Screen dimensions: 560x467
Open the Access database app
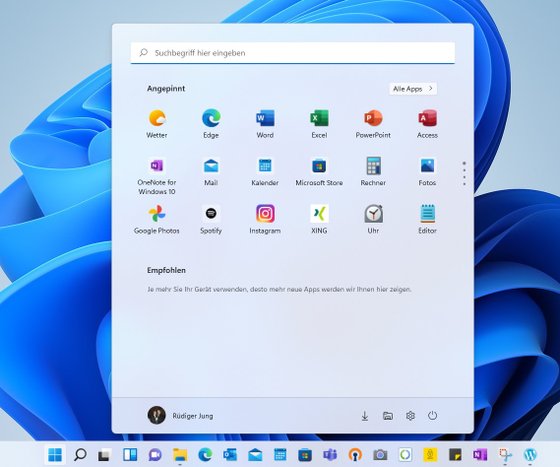coord(427,124)
